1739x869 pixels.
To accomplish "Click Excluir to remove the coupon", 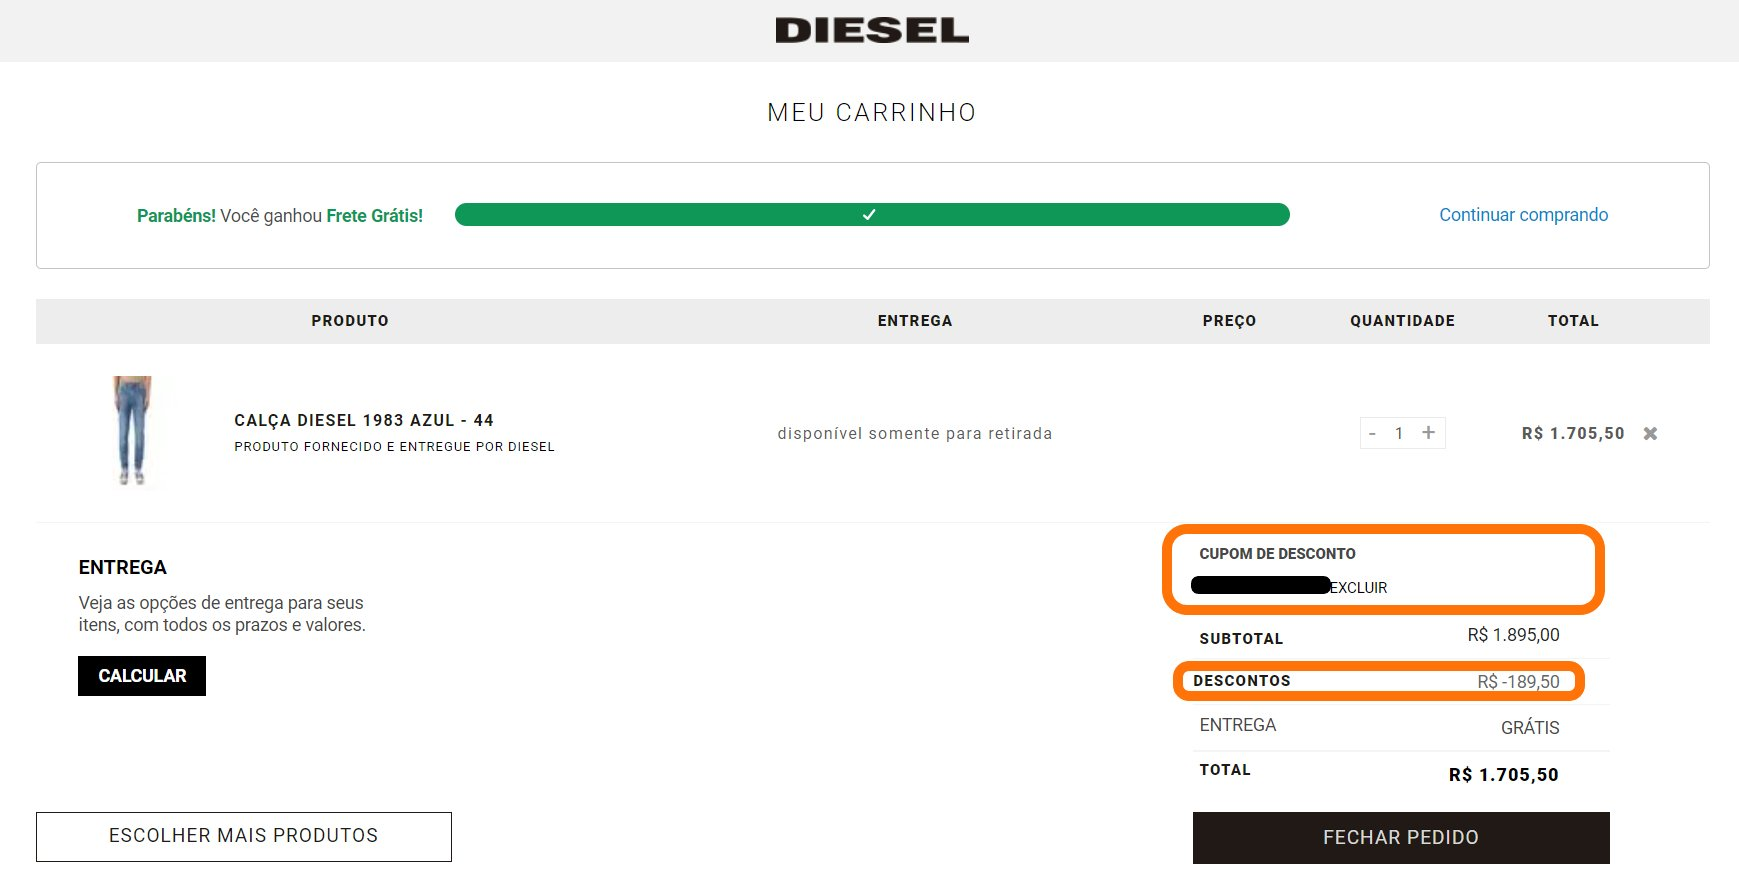I will coord(1358,587).
